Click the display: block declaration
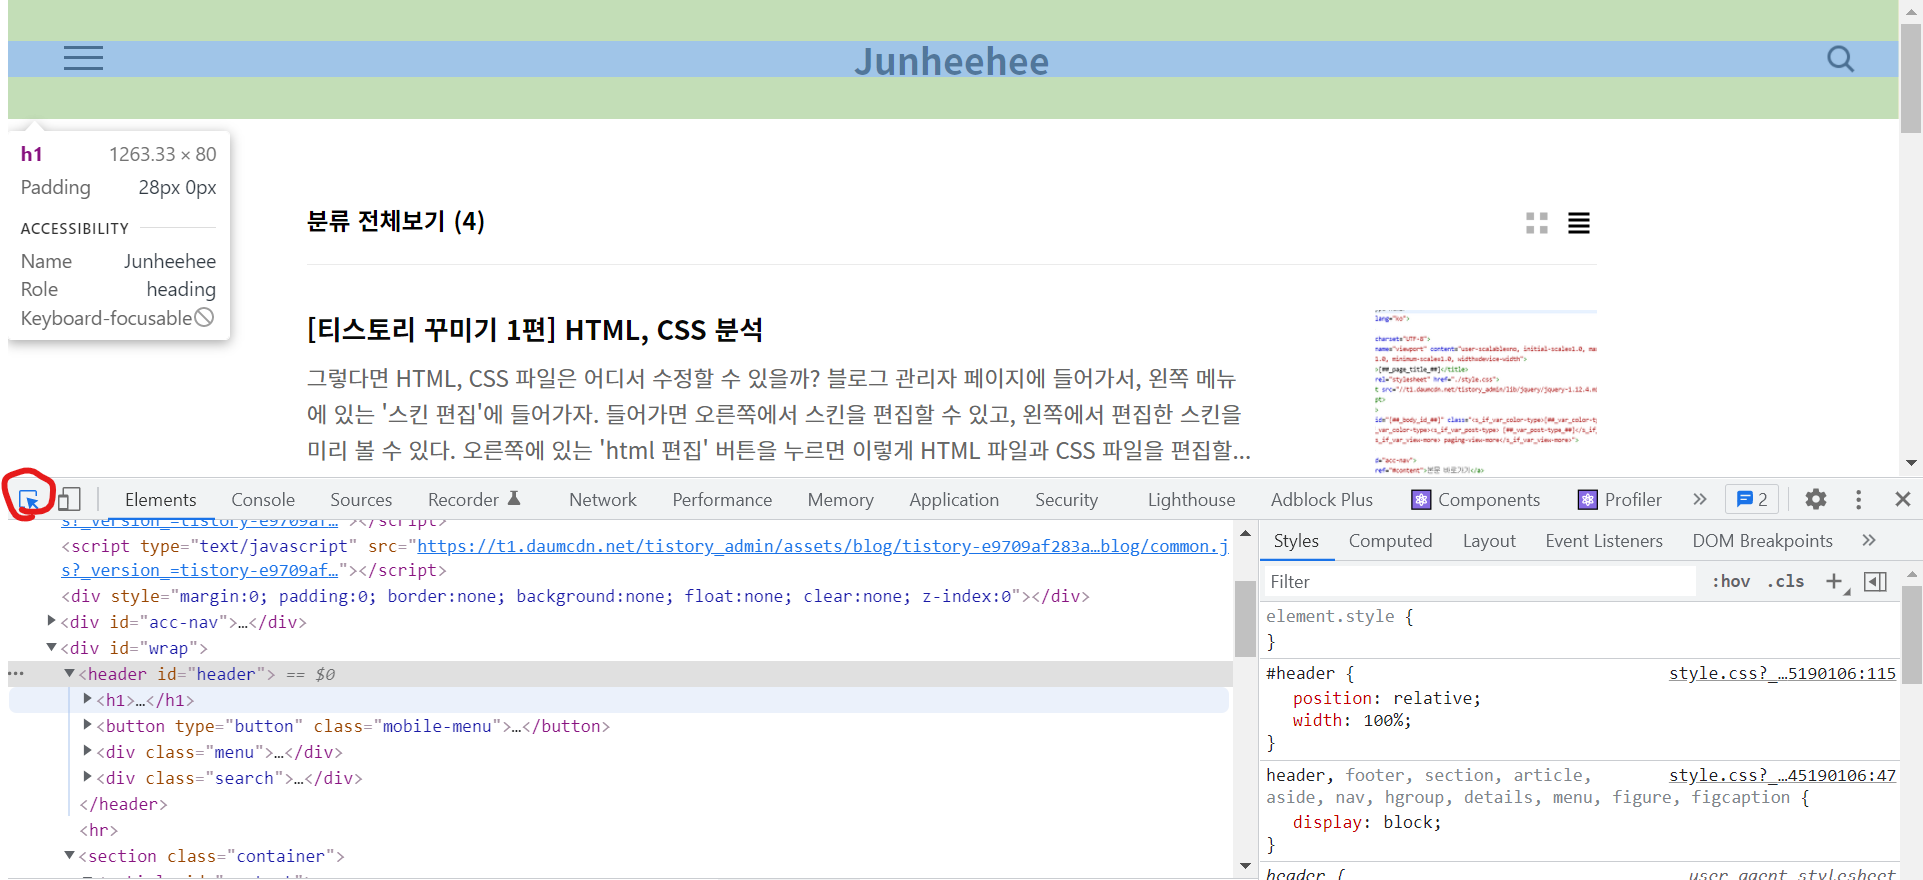 pos(1367,822)
